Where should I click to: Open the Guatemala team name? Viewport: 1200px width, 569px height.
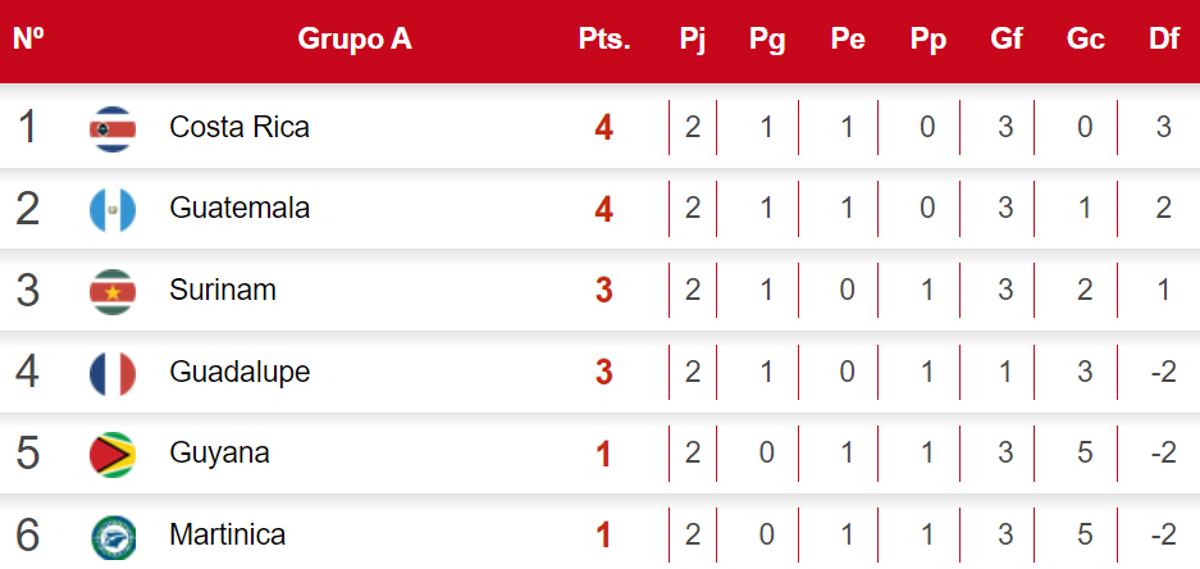[x=239, y=208]
